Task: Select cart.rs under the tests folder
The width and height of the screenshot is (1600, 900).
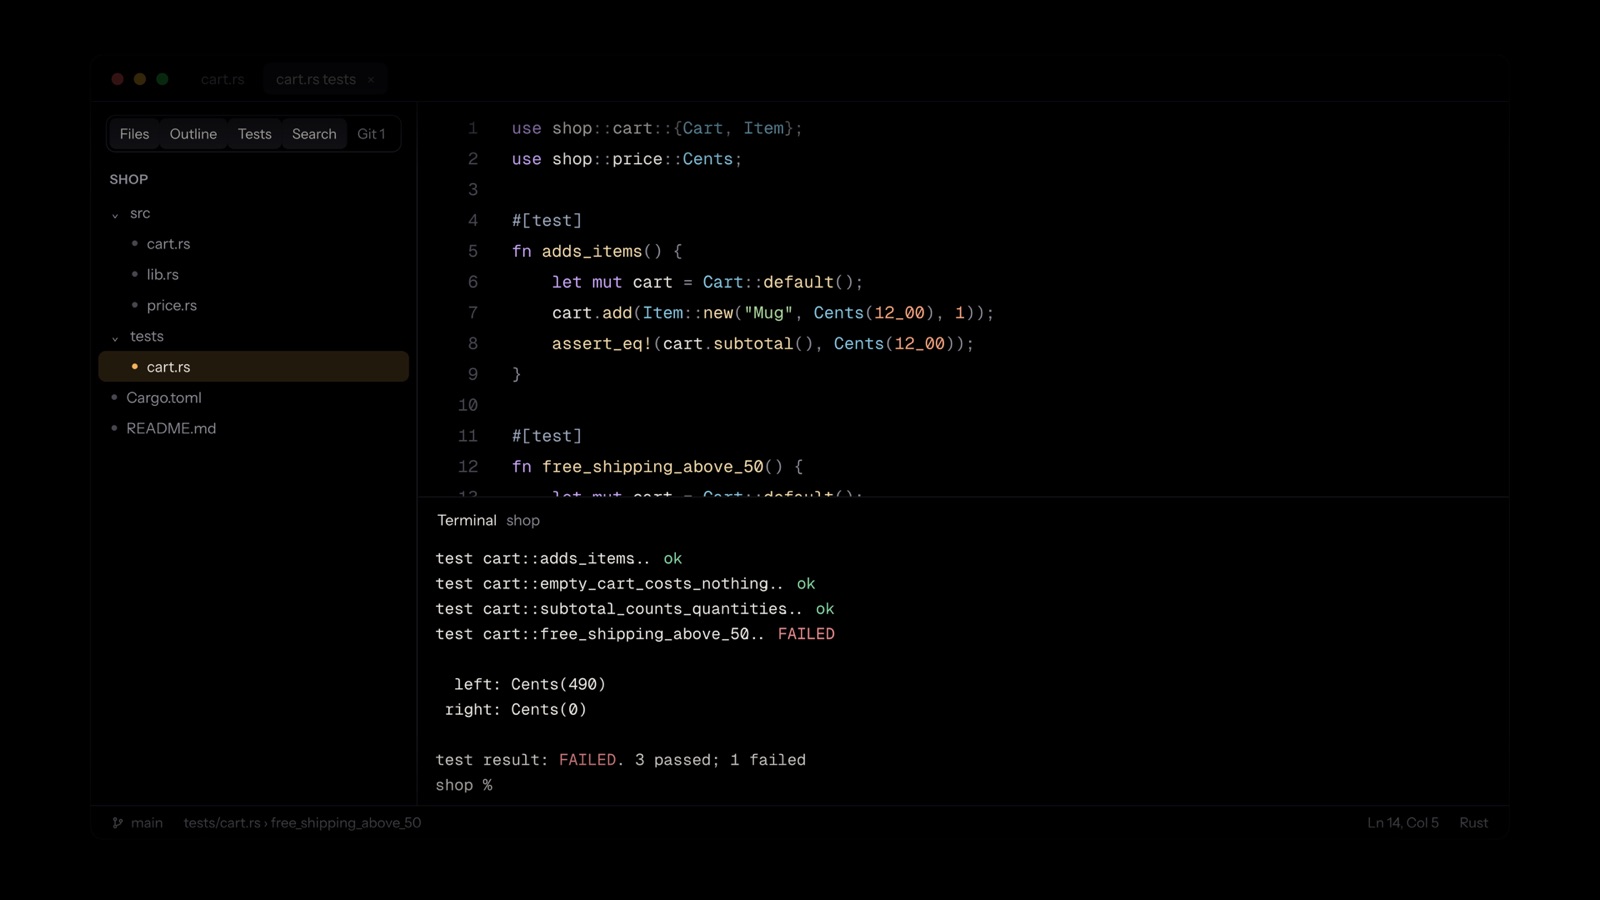Action: click(x=254, y=367)
